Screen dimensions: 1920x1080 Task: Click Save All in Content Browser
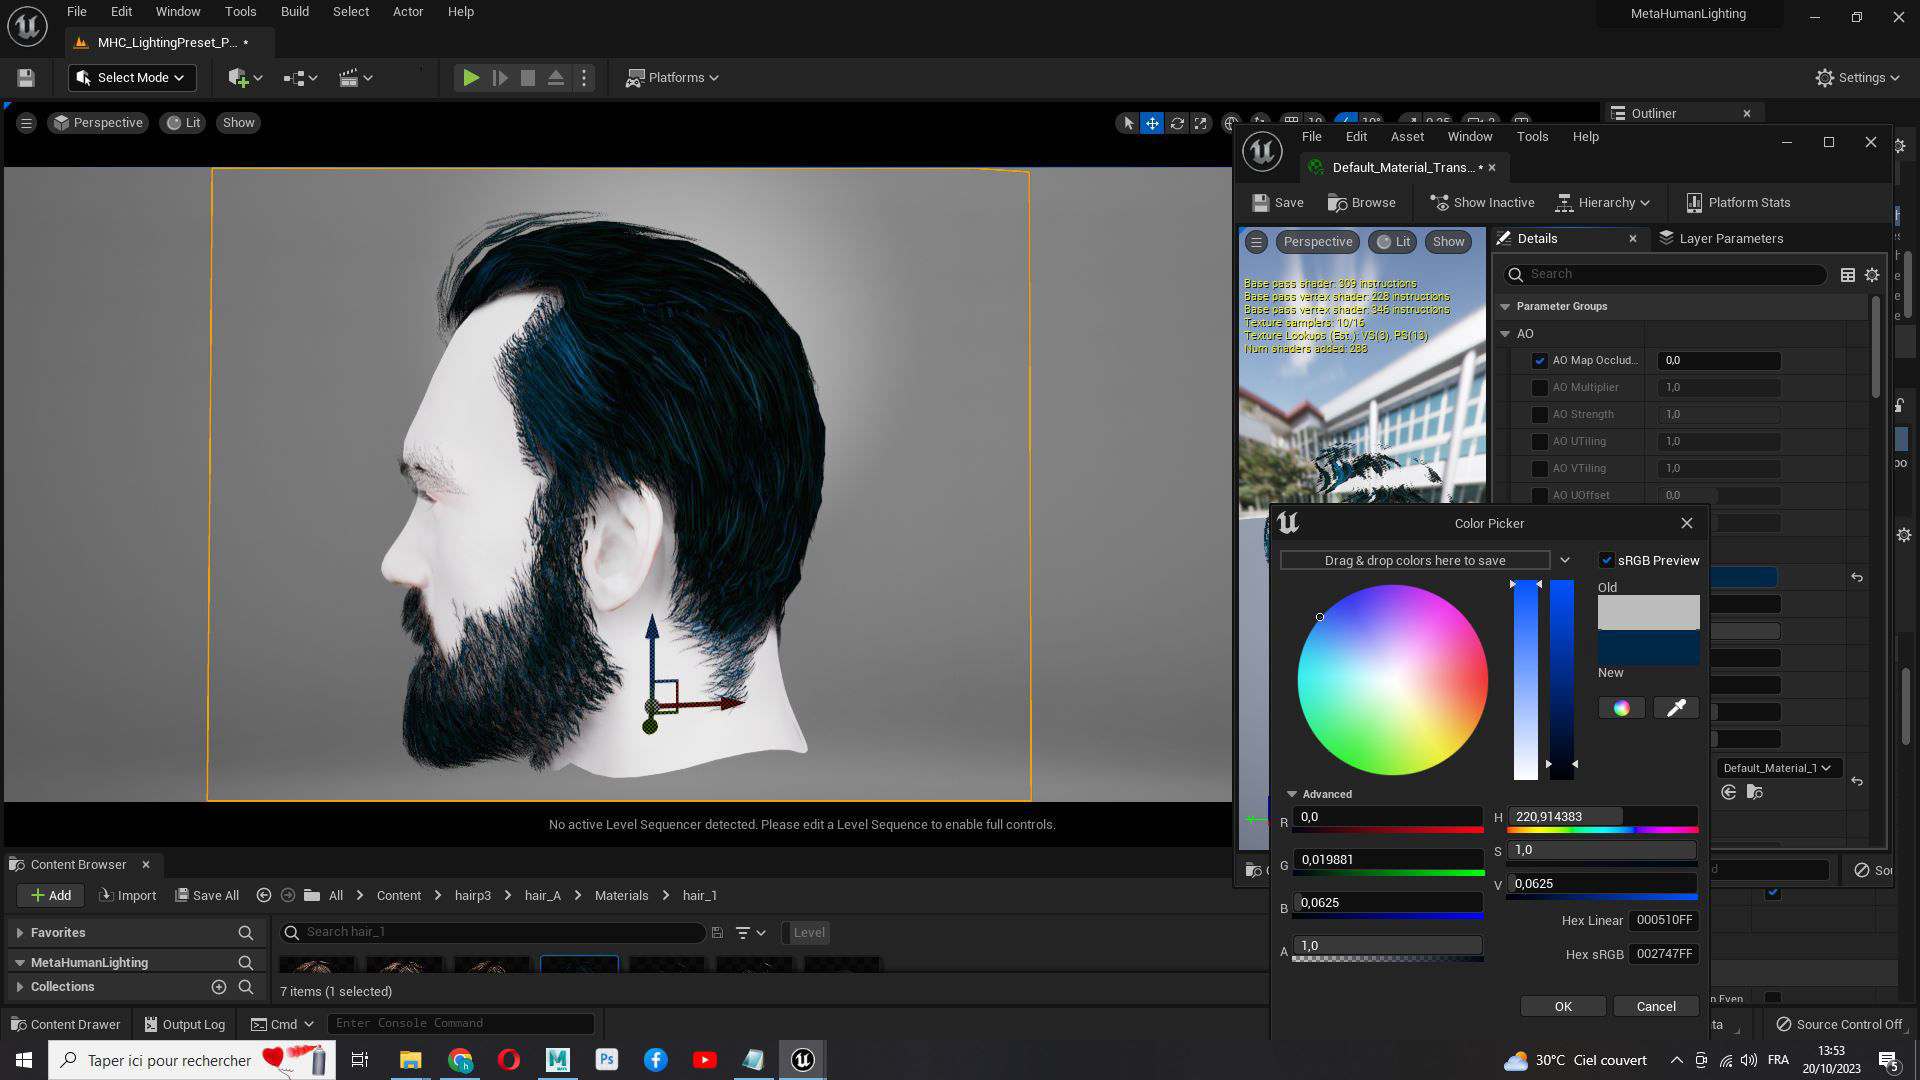[x=207, y=896]
